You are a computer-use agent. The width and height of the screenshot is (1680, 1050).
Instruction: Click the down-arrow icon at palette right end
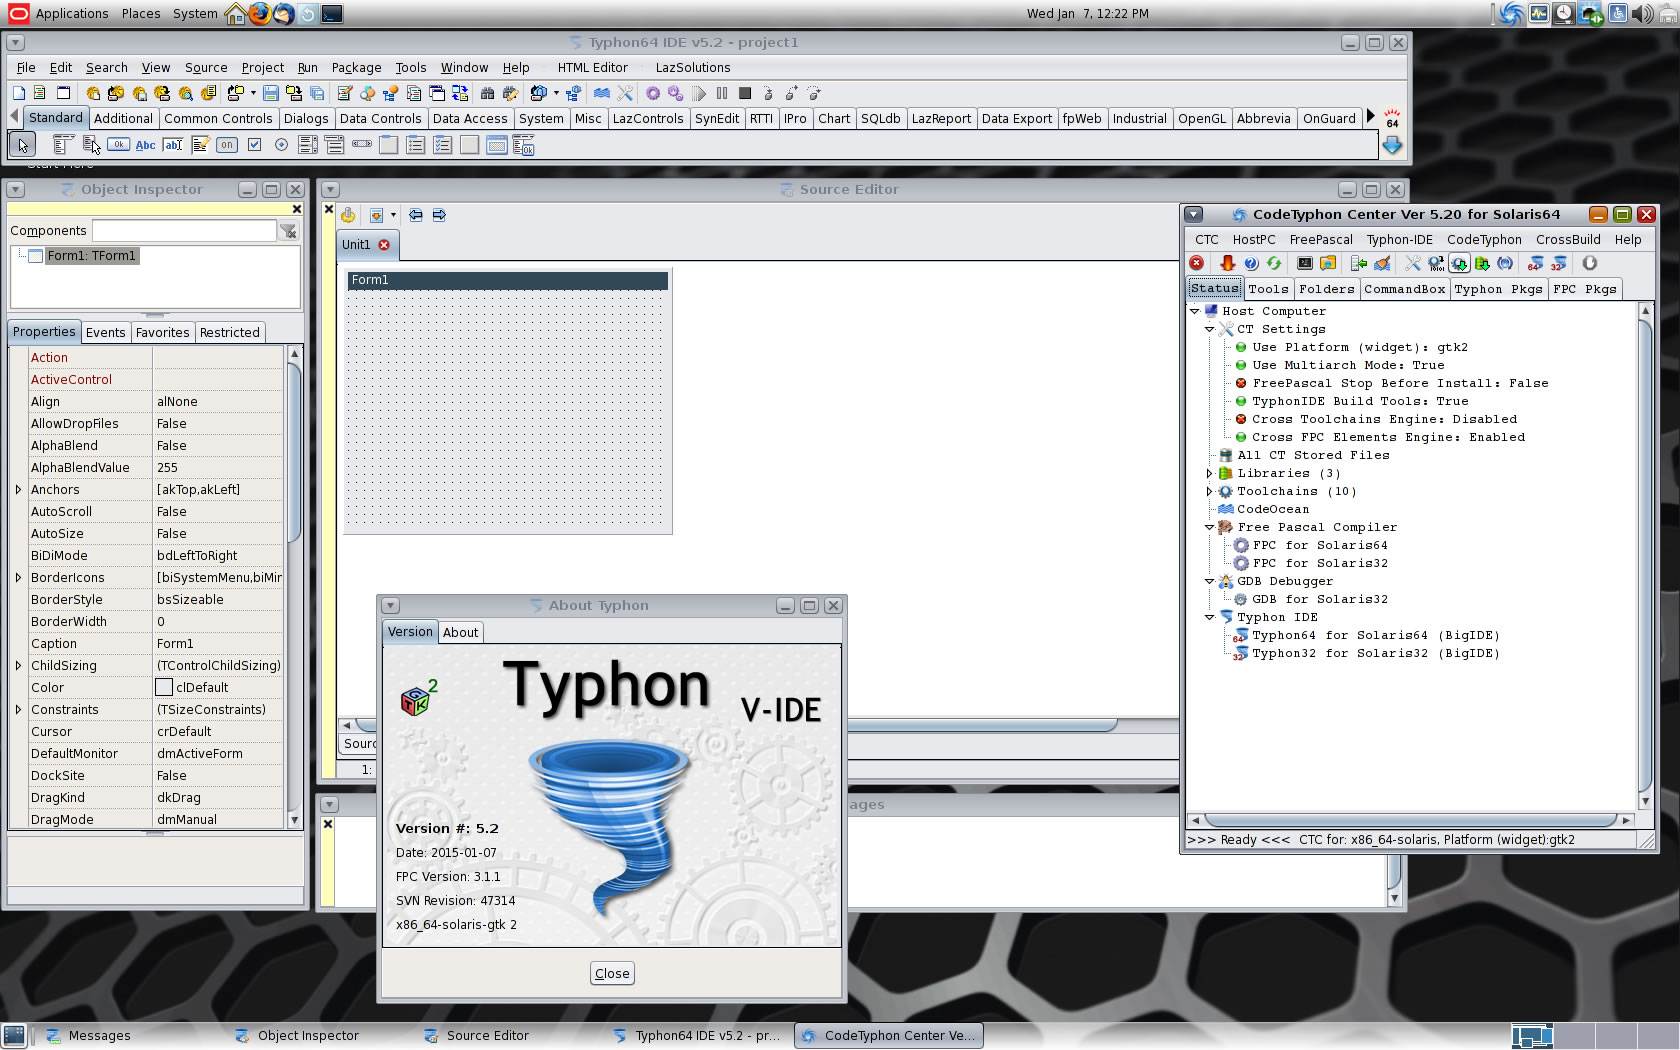click(1392, 146)
